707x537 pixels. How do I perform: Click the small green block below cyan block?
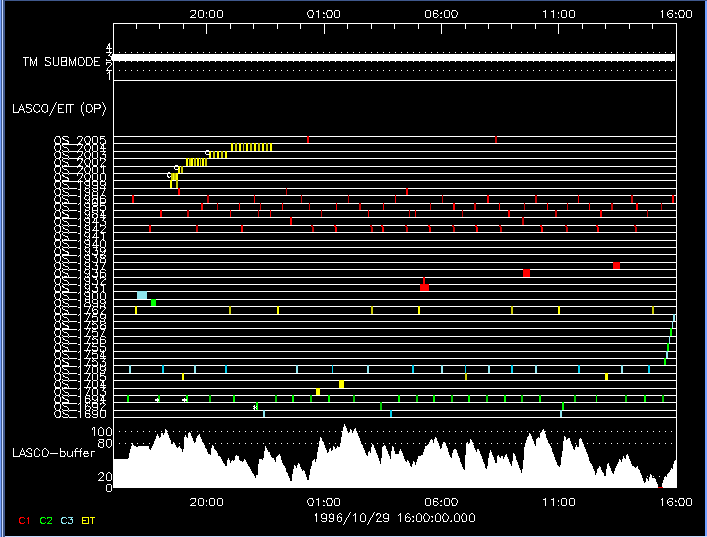coord(154,302)
